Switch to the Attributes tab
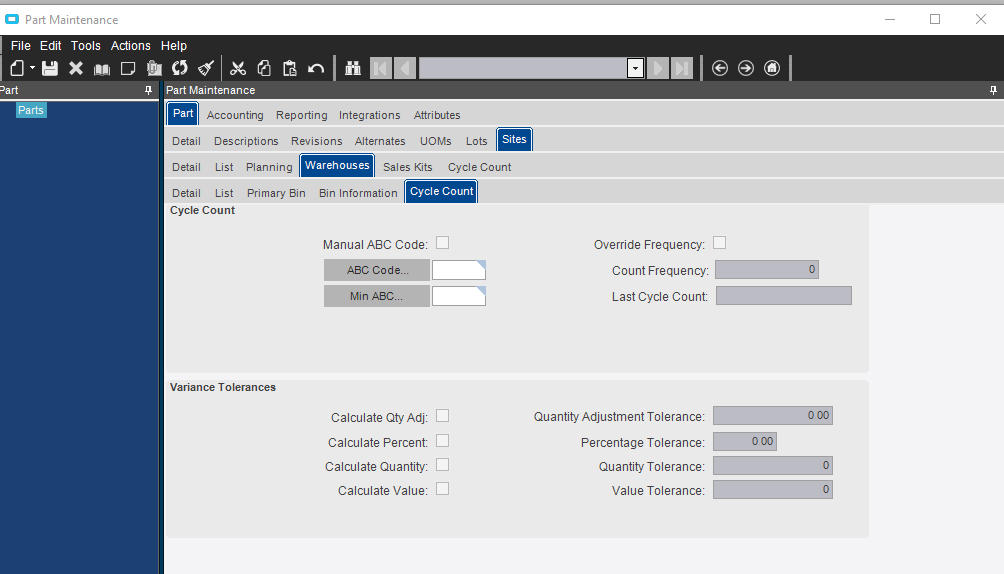 [437, 115]
